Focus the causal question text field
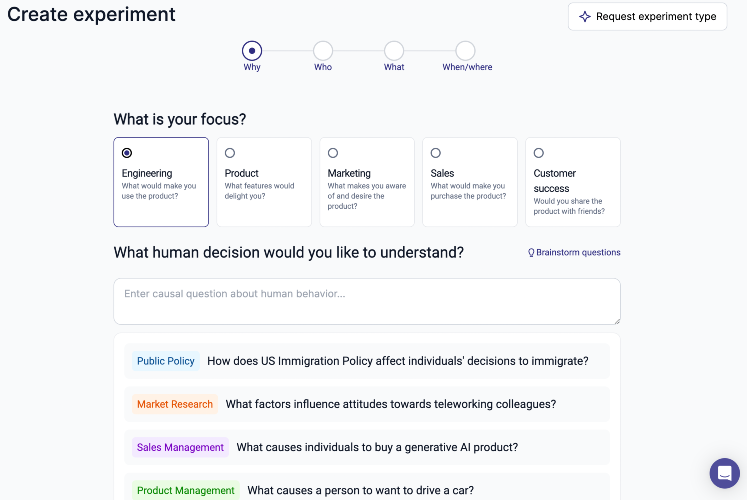This screenshot has height=500, width=747. coord(367,301)
